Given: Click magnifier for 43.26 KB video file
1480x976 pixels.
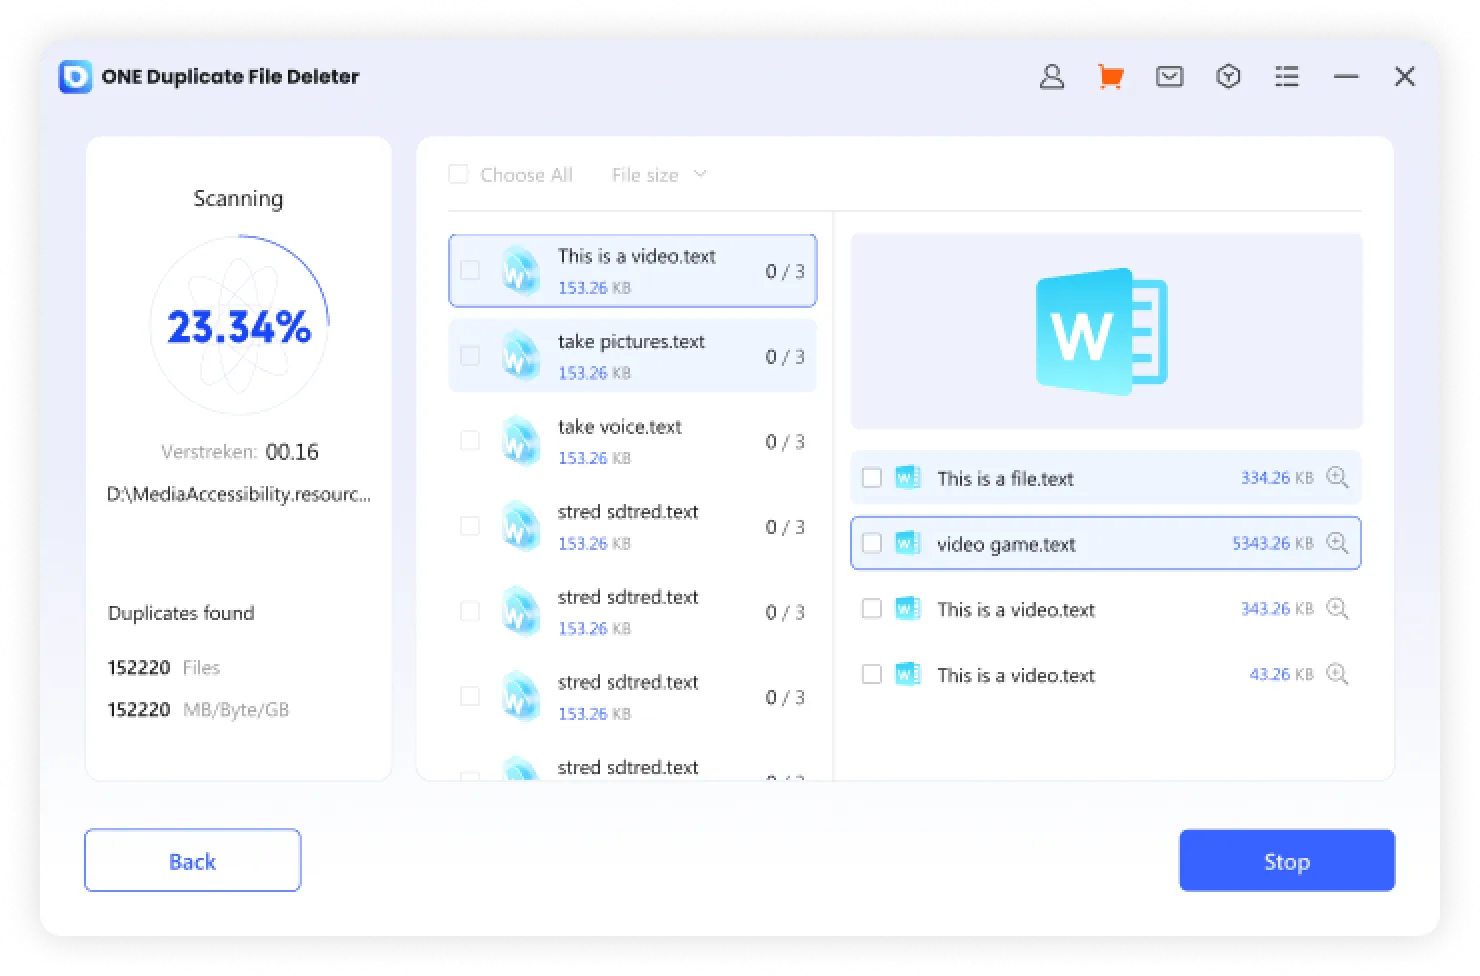Looking at the screenshot, I should 1337,674.
